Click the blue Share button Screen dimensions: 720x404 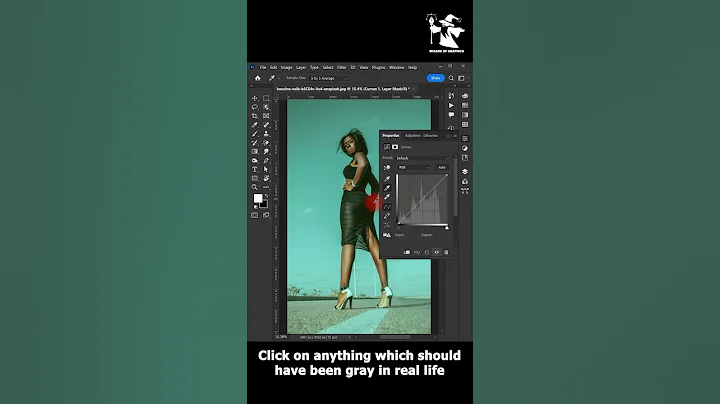[435, 78]
